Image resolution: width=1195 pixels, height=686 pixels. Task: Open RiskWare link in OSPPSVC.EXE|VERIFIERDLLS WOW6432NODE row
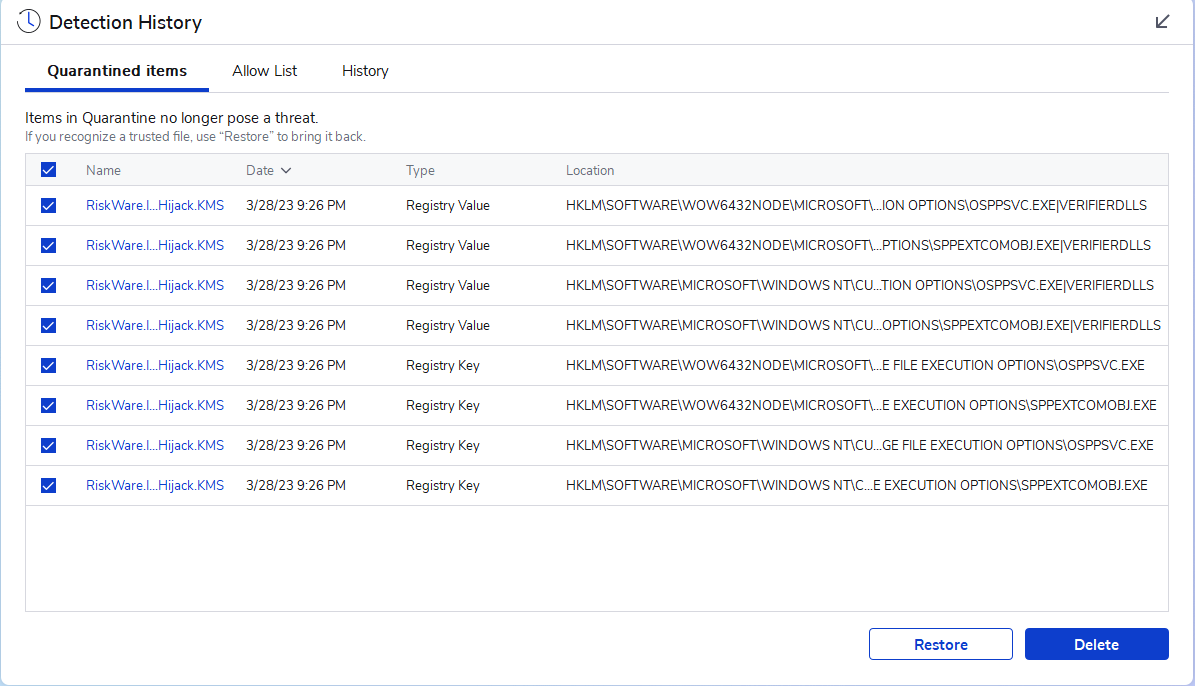pos(155,206)
